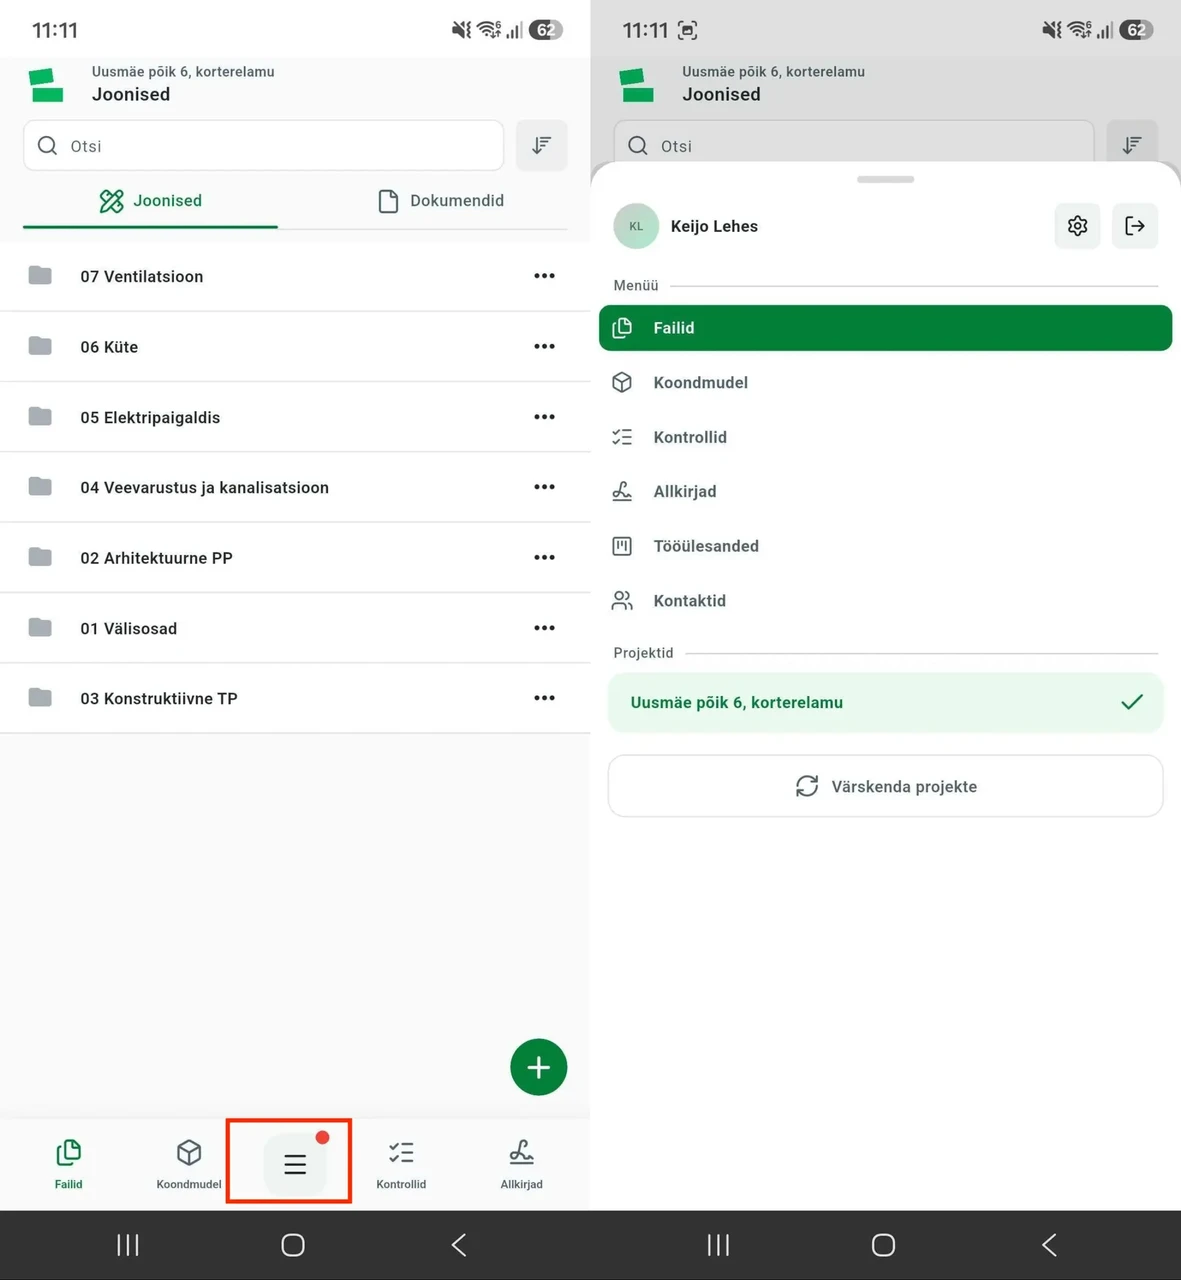This screenshot has height=1280, width=1181.
Task: Open options for 05 Elektripaigaldis folder
Action: (544, 417)
